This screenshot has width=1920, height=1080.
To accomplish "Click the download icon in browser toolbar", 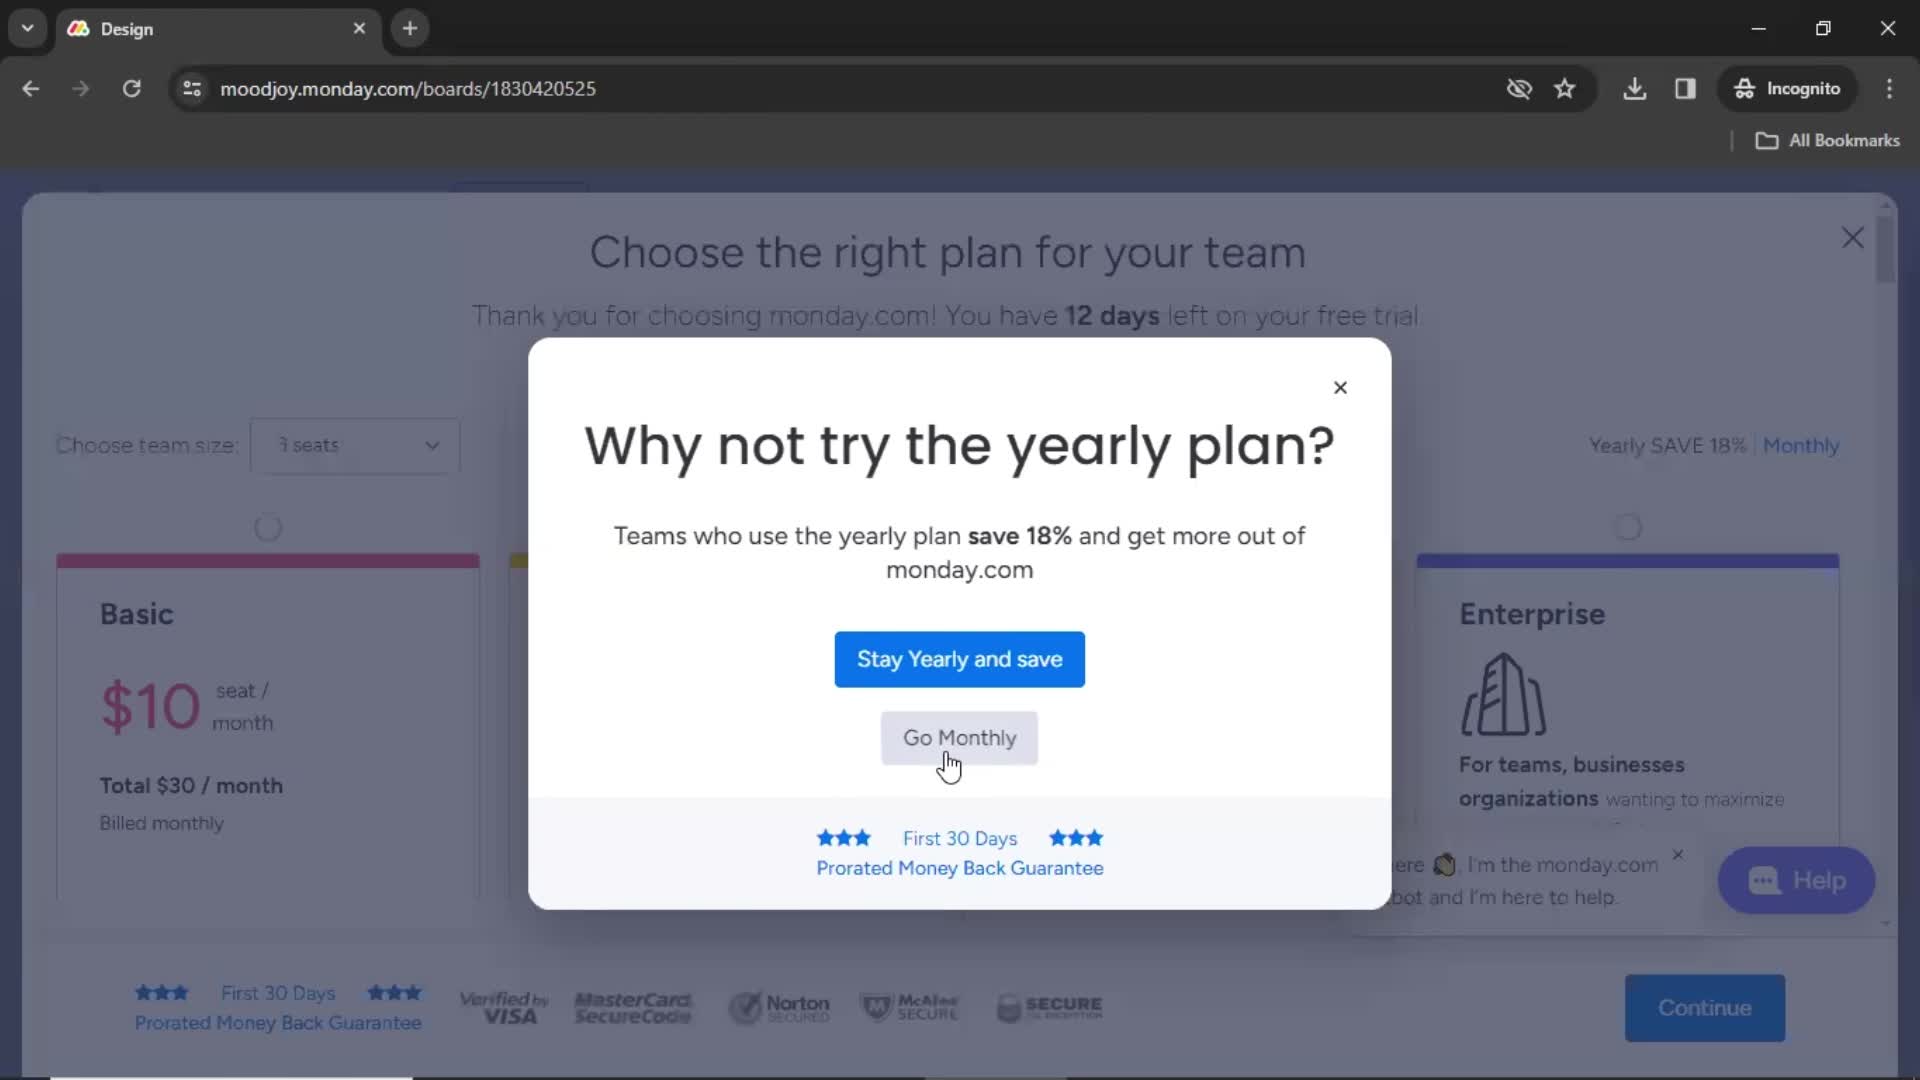I will (x=1635, y=88).
